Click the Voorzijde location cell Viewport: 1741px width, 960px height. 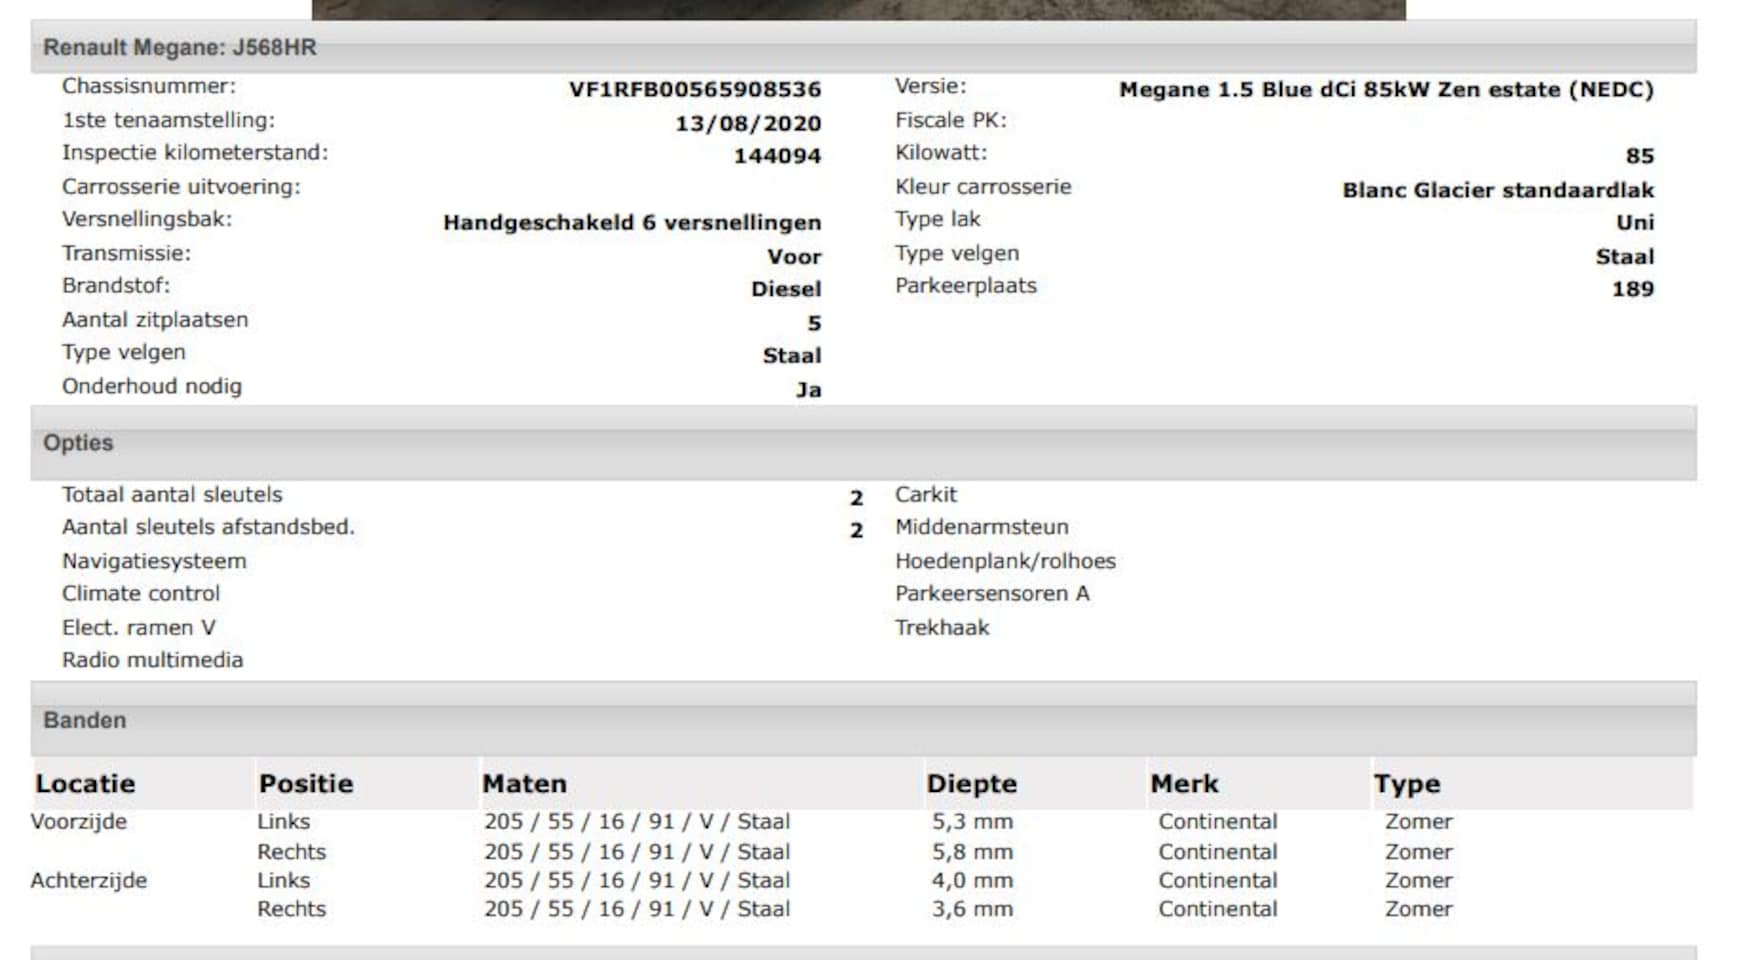coord(79,822)
